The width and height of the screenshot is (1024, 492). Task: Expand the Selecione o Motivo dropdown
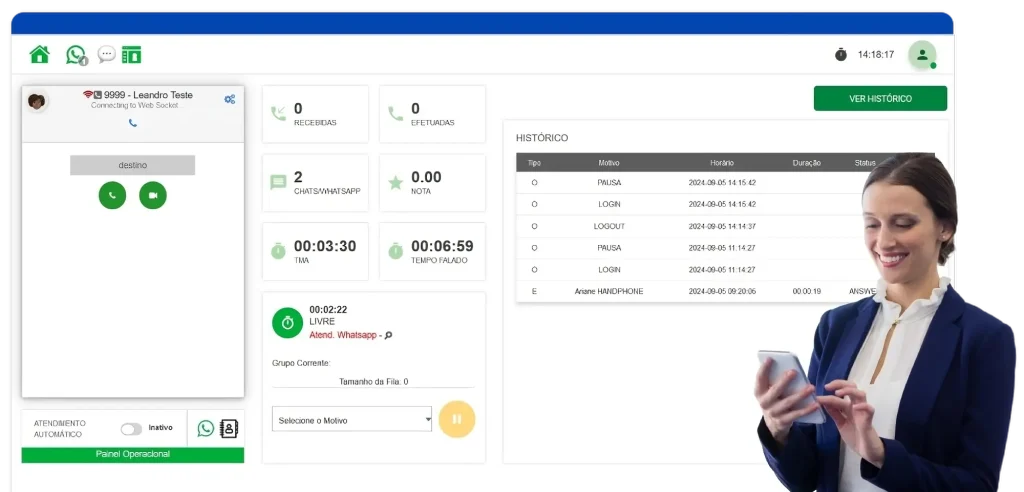[x=352, y=419]
